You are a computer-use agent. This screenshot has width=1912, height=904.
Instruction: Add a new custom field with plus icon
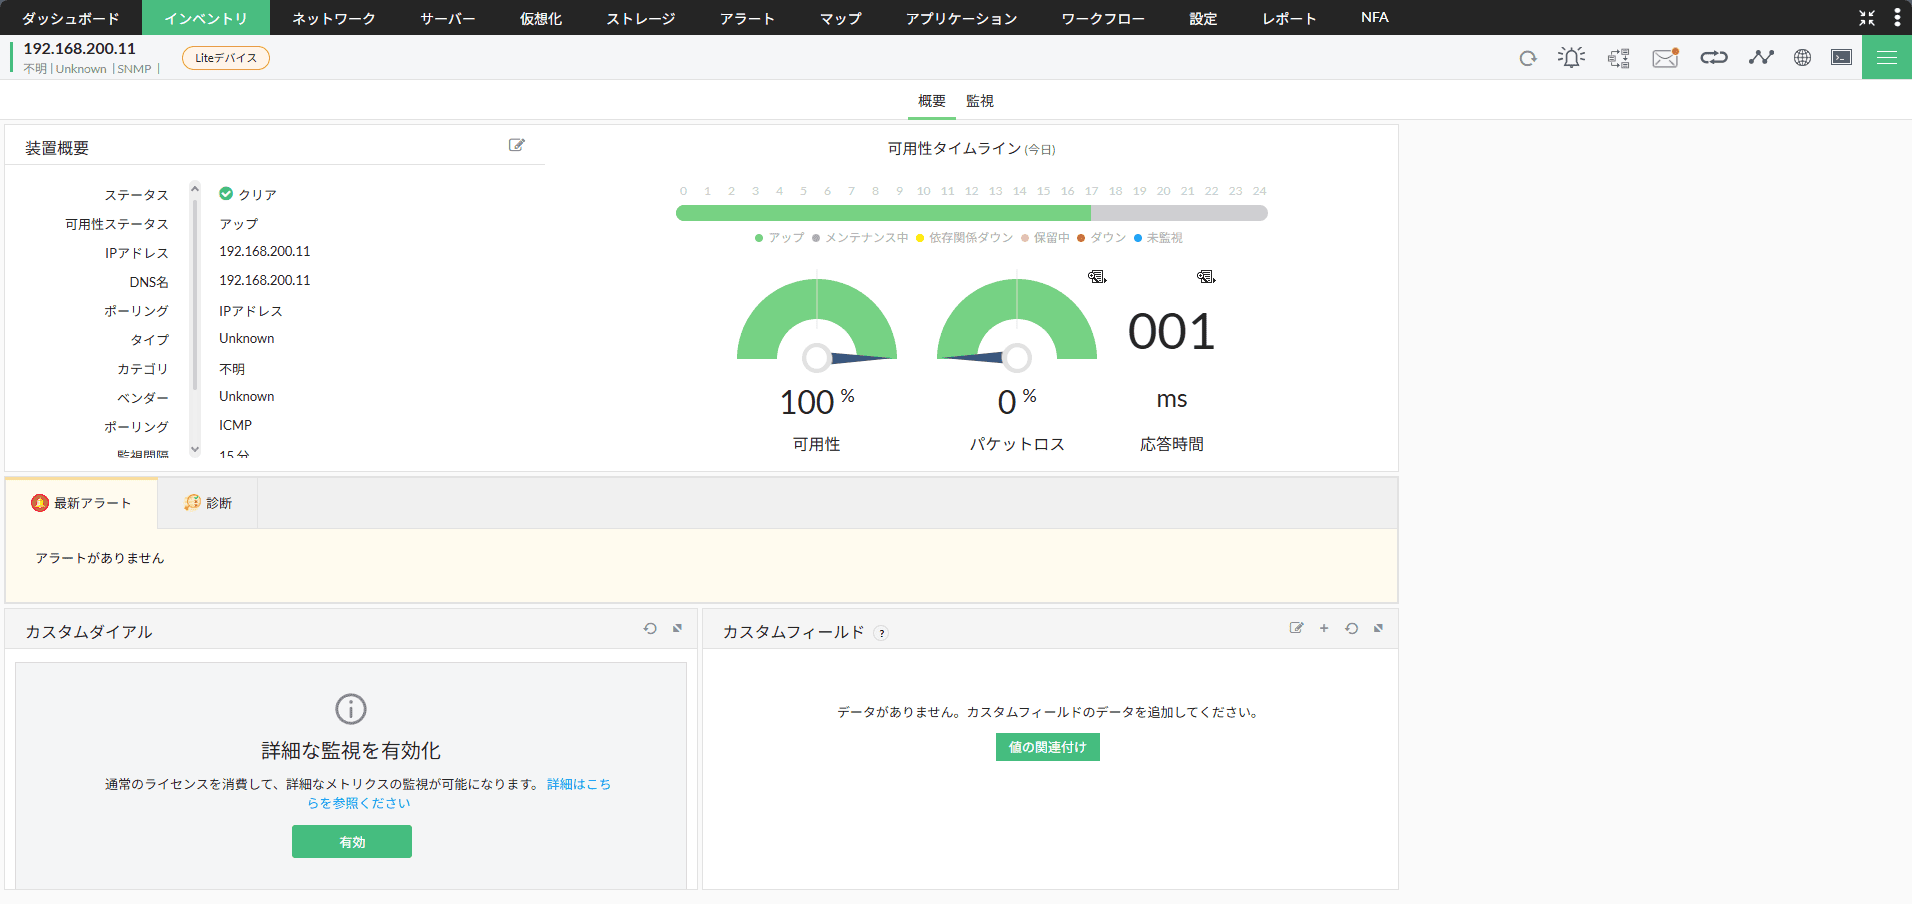click(x=1324, y=628)
